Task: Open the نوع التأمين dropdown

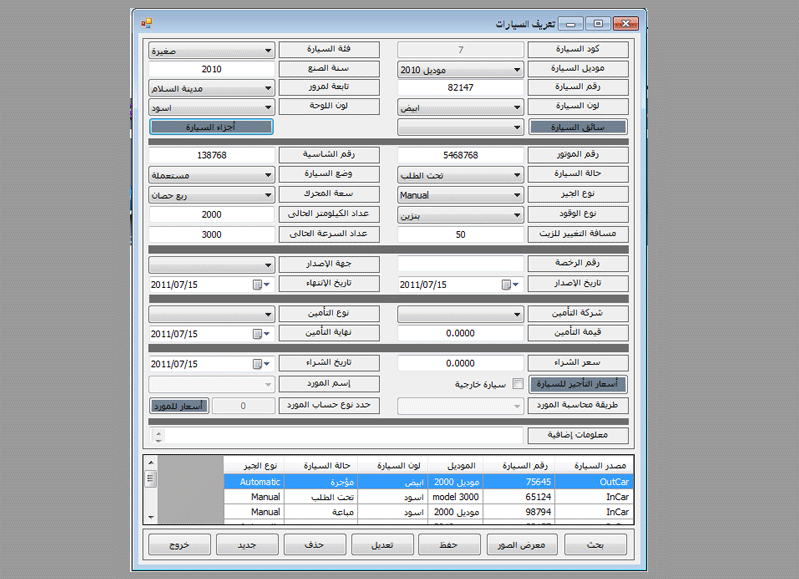Action: click(211, 314)
